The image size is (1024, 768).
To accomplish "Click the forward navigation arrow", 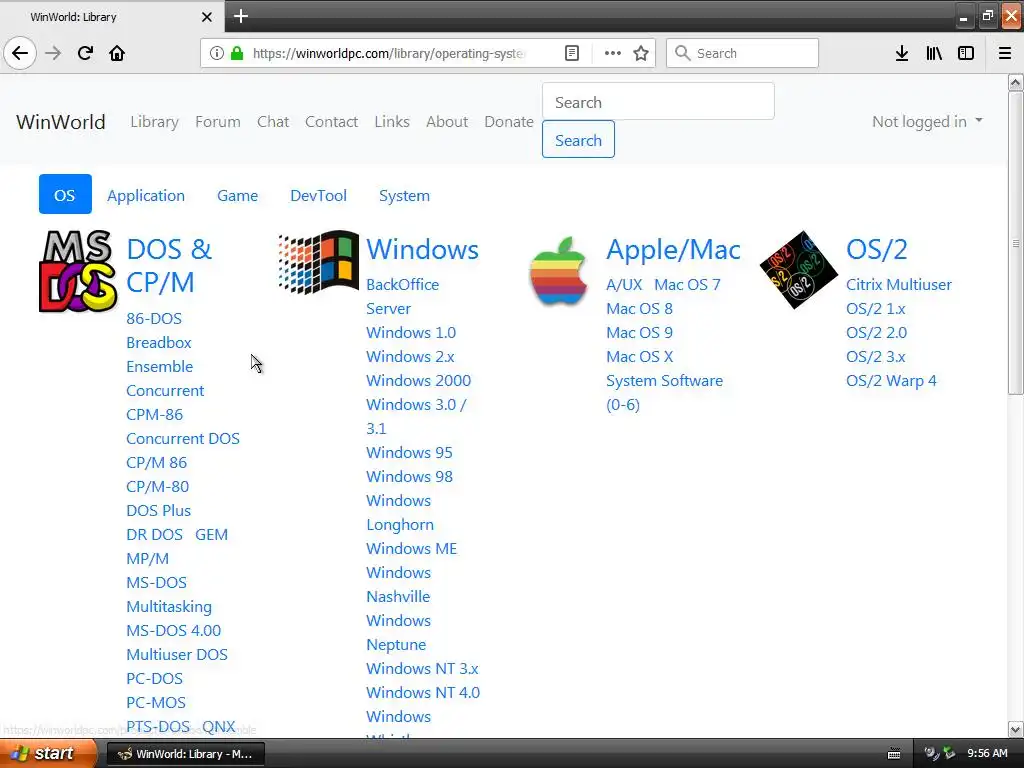I will 53,53.
